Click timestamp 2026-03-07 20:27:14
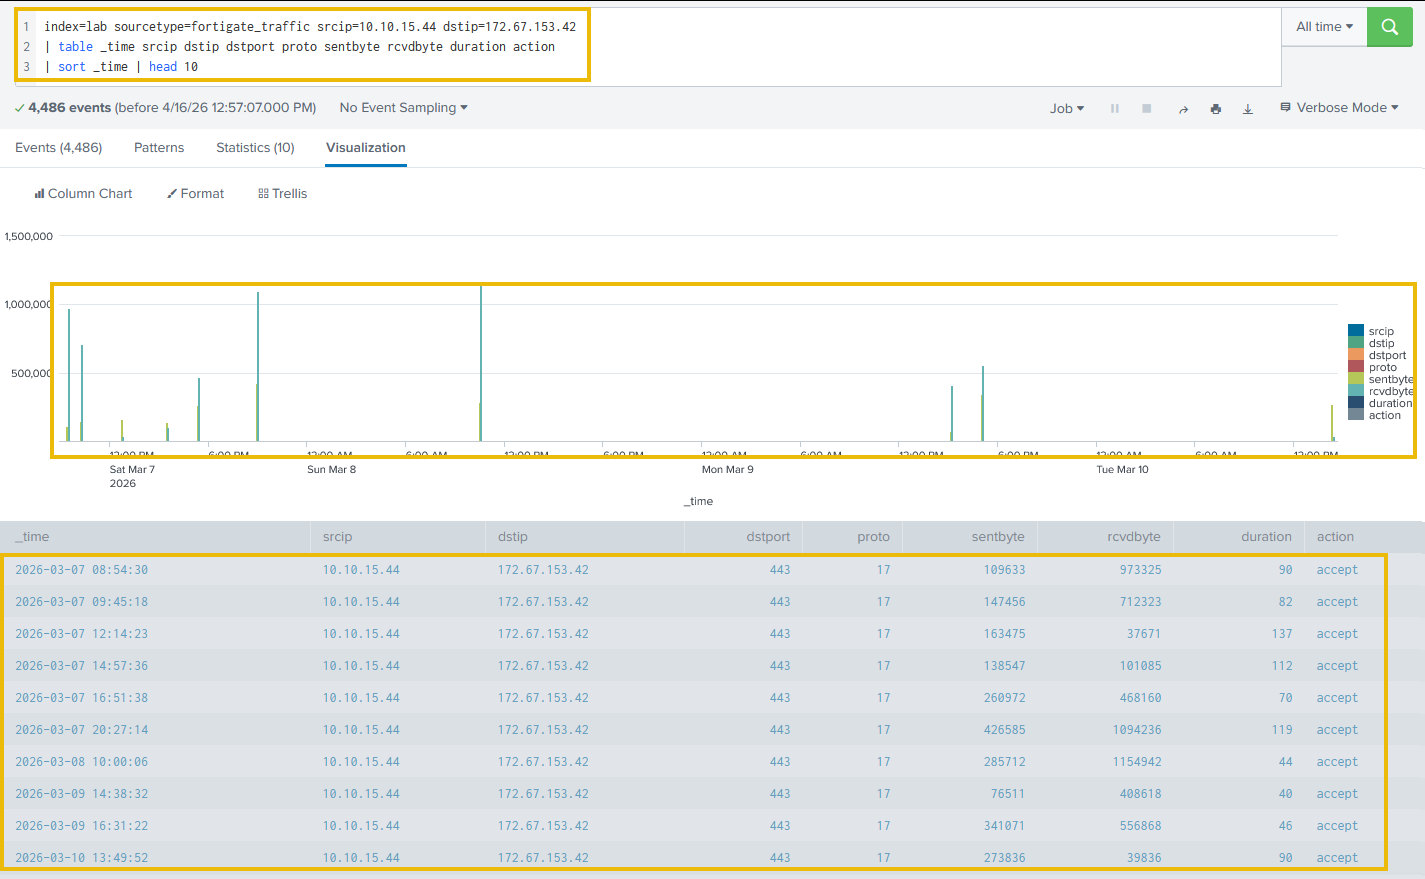Viewport: 1425px width, 879px height. click(81, 730)
